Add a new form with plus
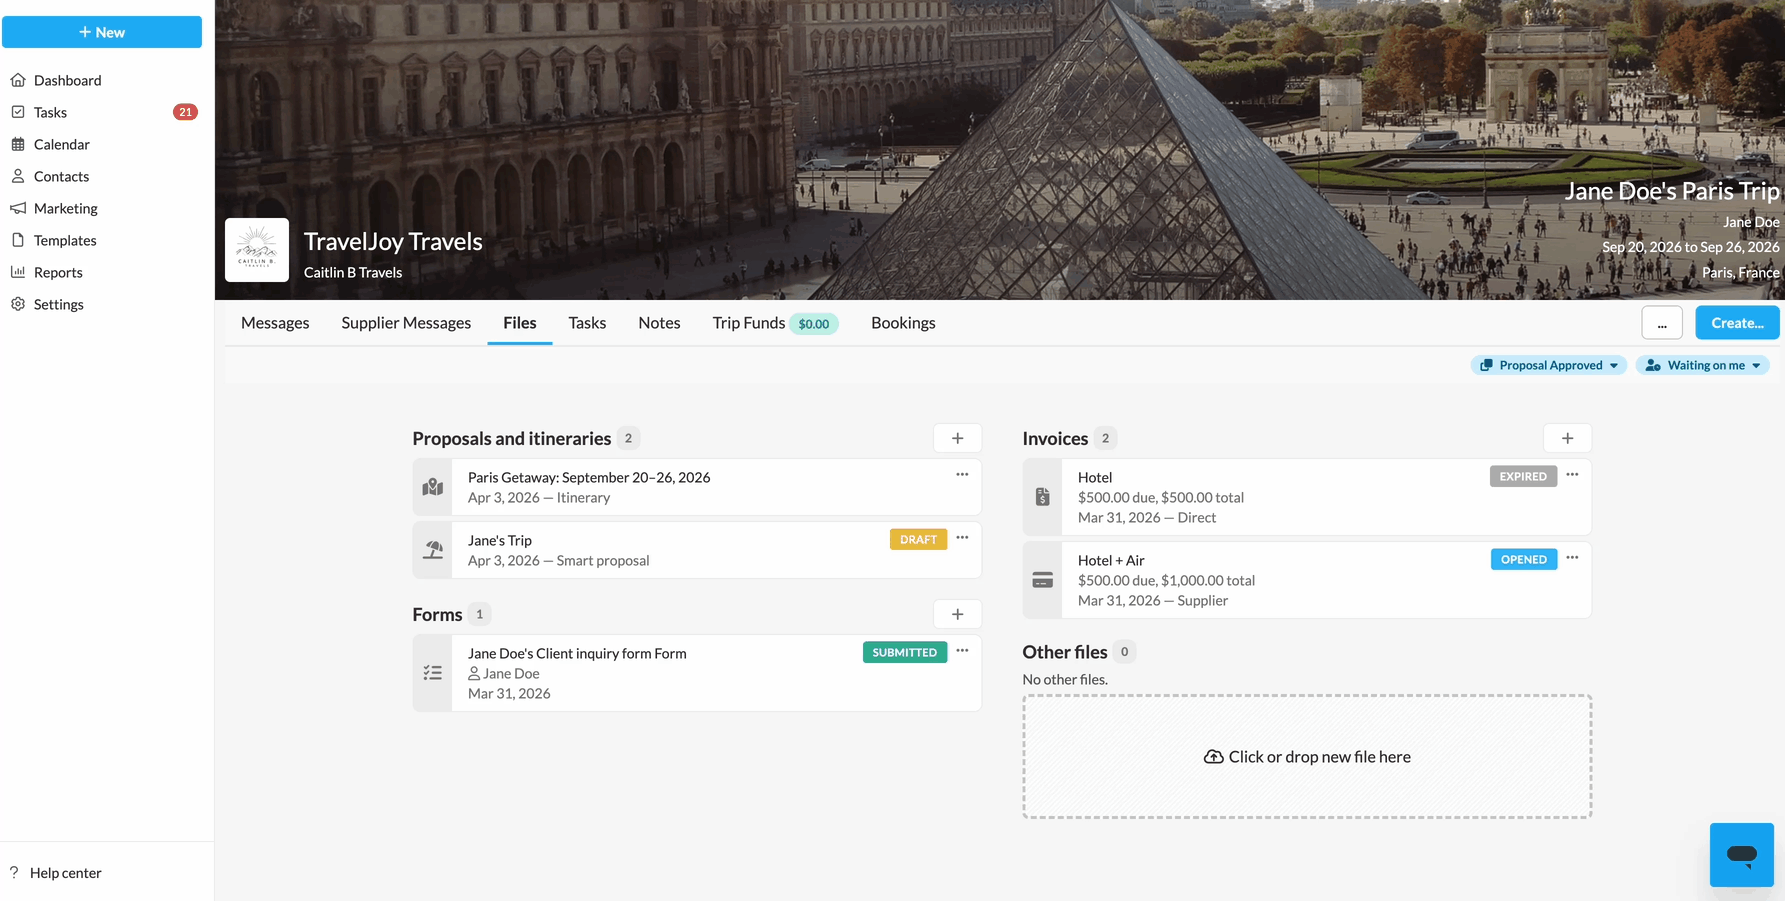 click(957, 614)
